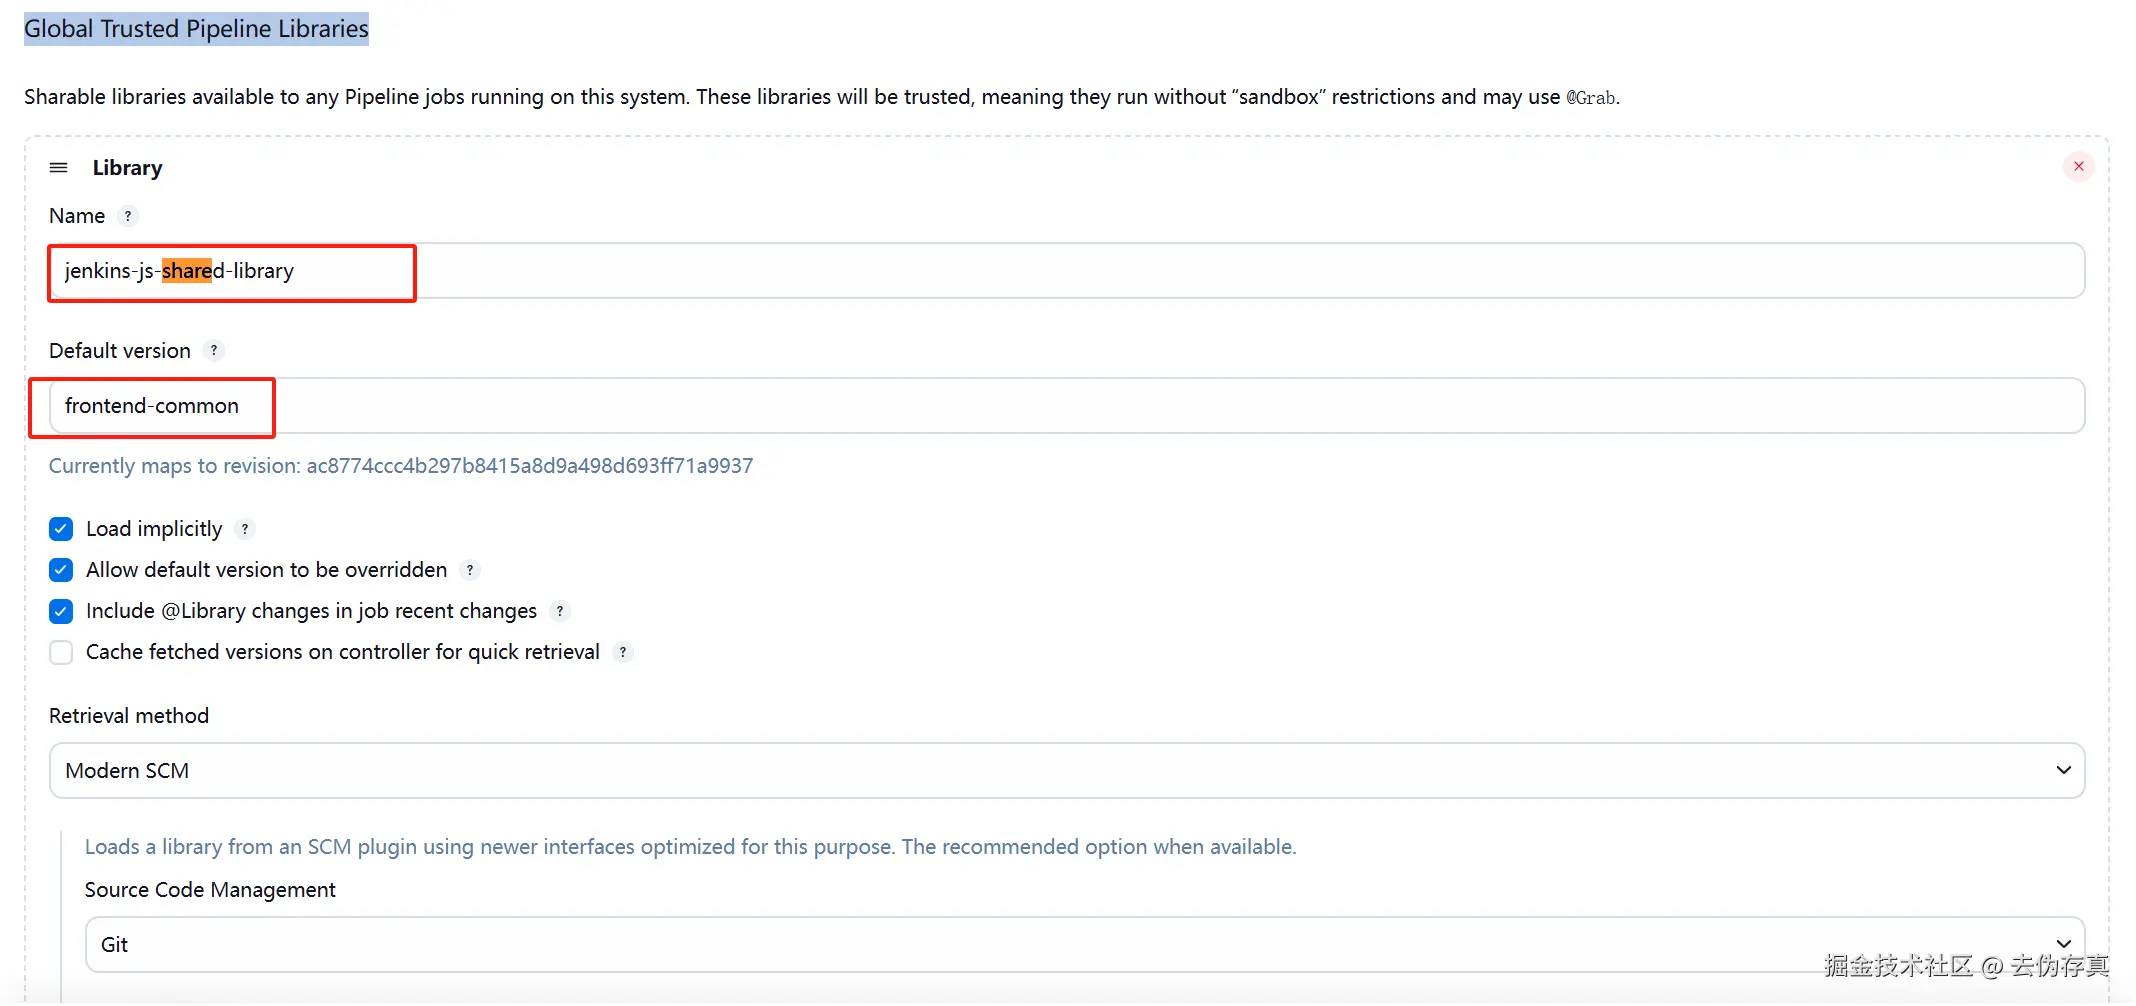This screenshot has width=2136, height=1006.
Task: Disable Include @Library changes in job recent changes
Action: (x=61, y=611)
